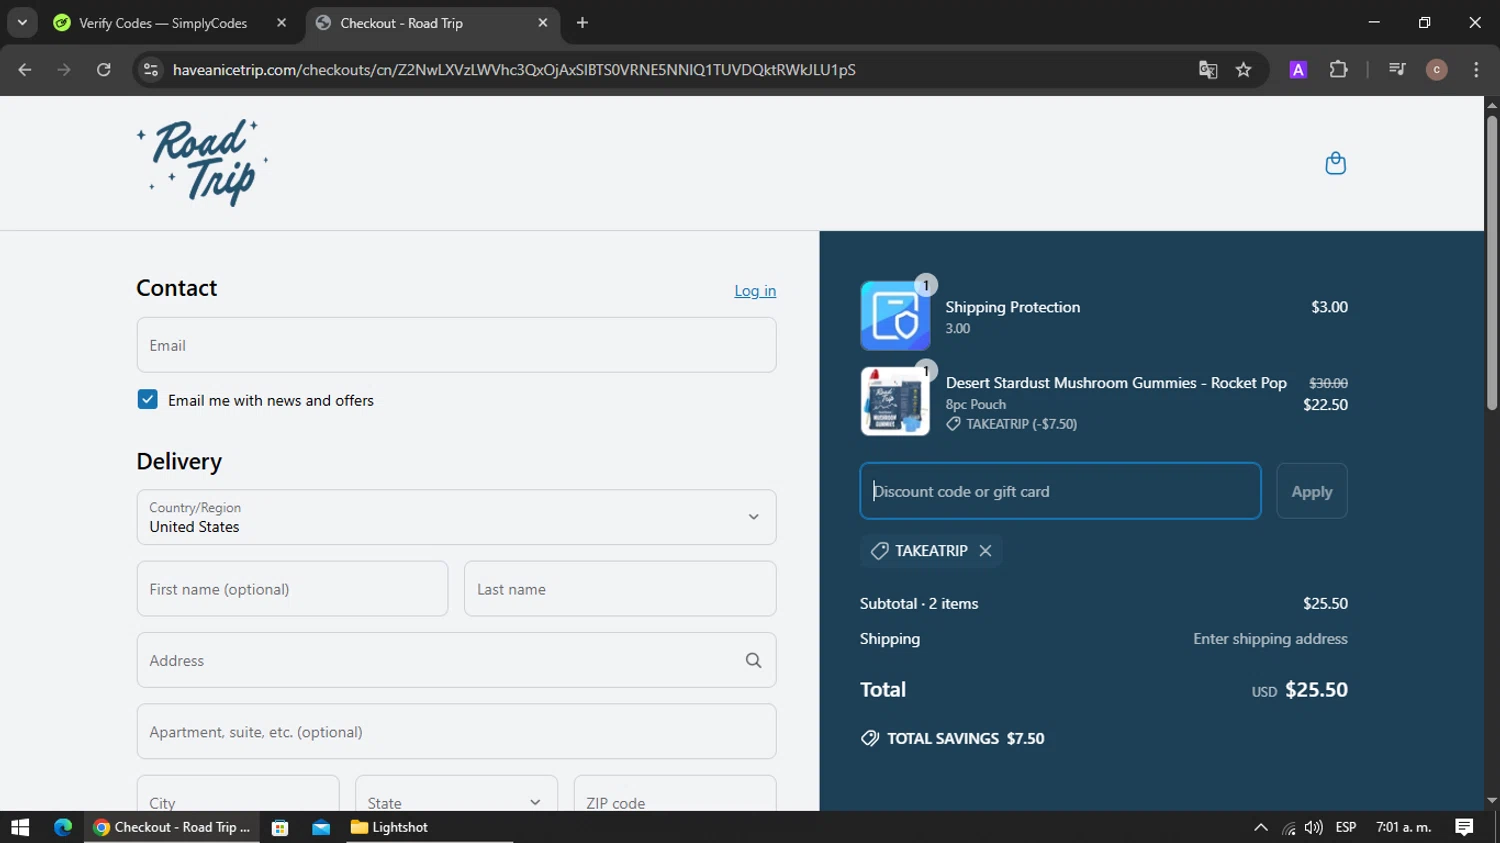Open the Windows Start menu

point(20,827)
